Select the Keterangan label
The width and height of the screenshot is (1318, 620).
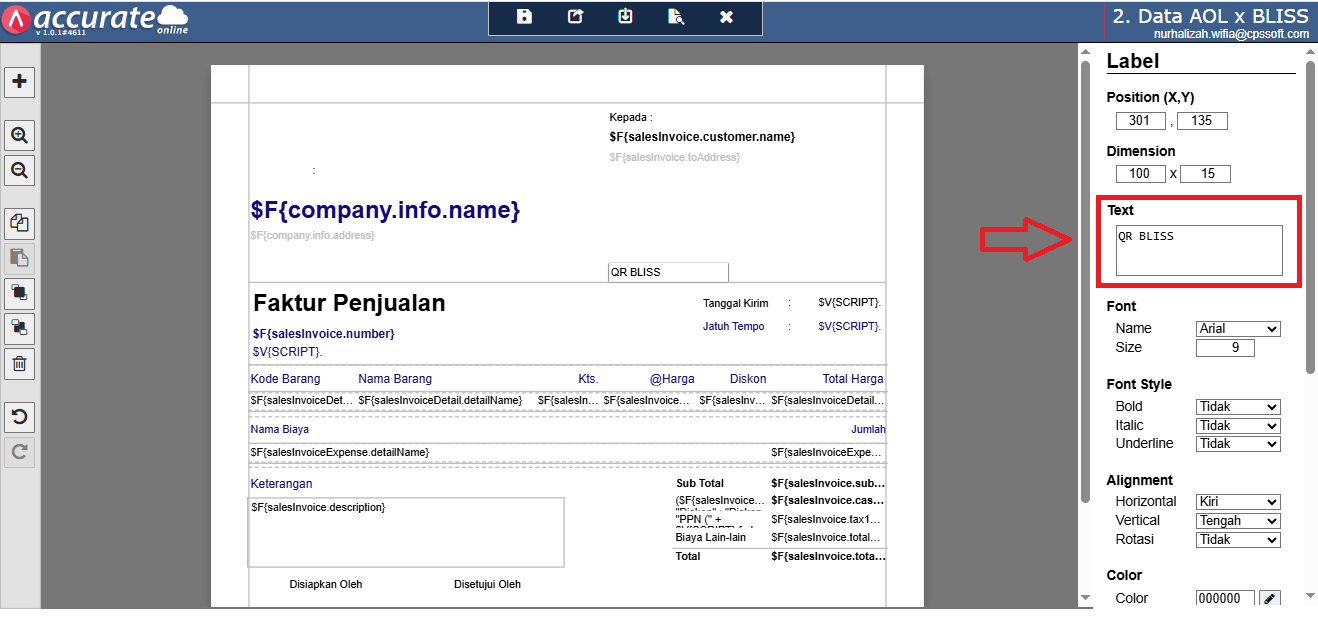281,484
